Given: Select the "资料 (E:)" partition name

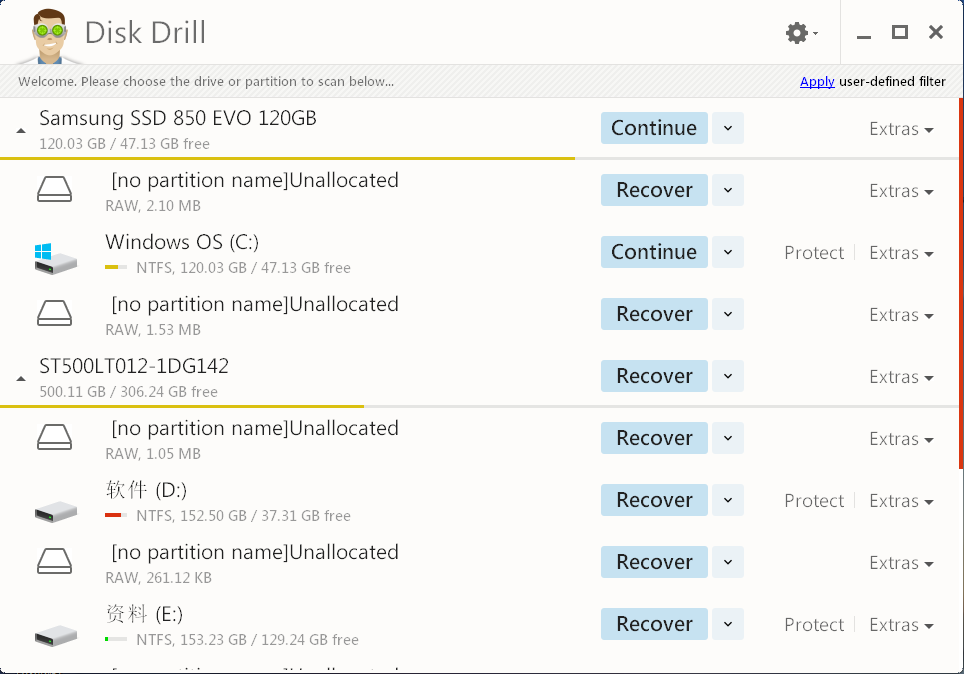Looking at the screenshot, I should pos(144,614).
